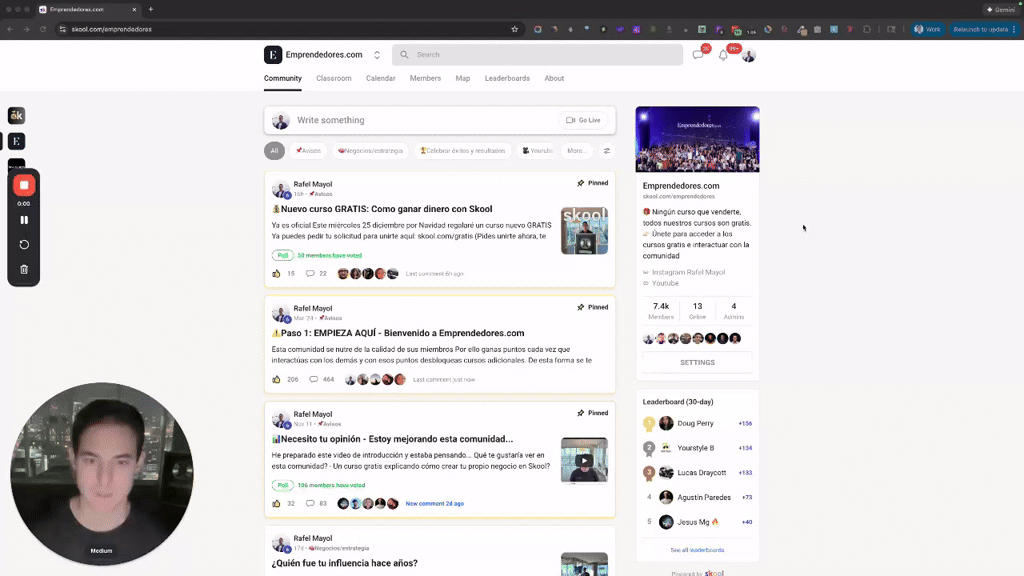Expand the More categories dropdown

(x=577, y=151)
